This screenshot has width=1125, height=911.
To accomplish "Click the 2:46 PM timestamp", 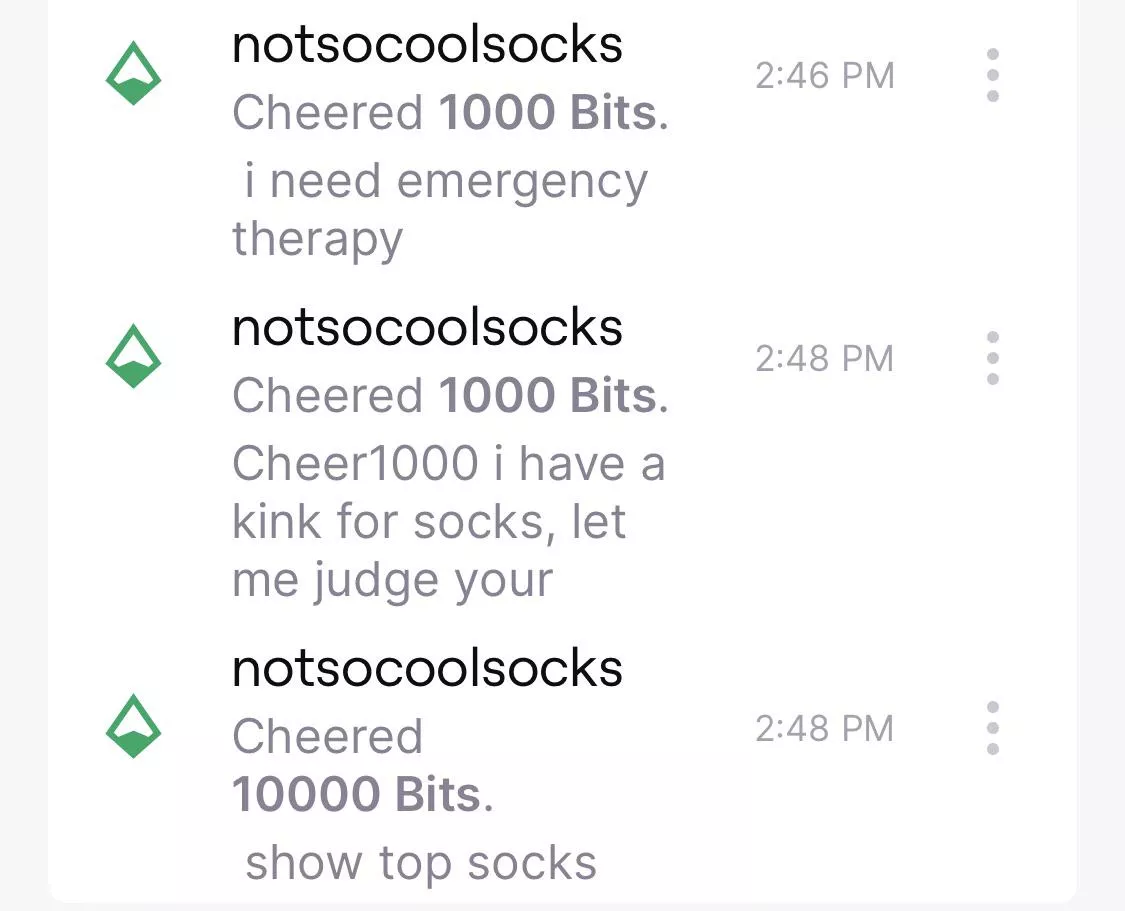I will click(x=824, y=76).
